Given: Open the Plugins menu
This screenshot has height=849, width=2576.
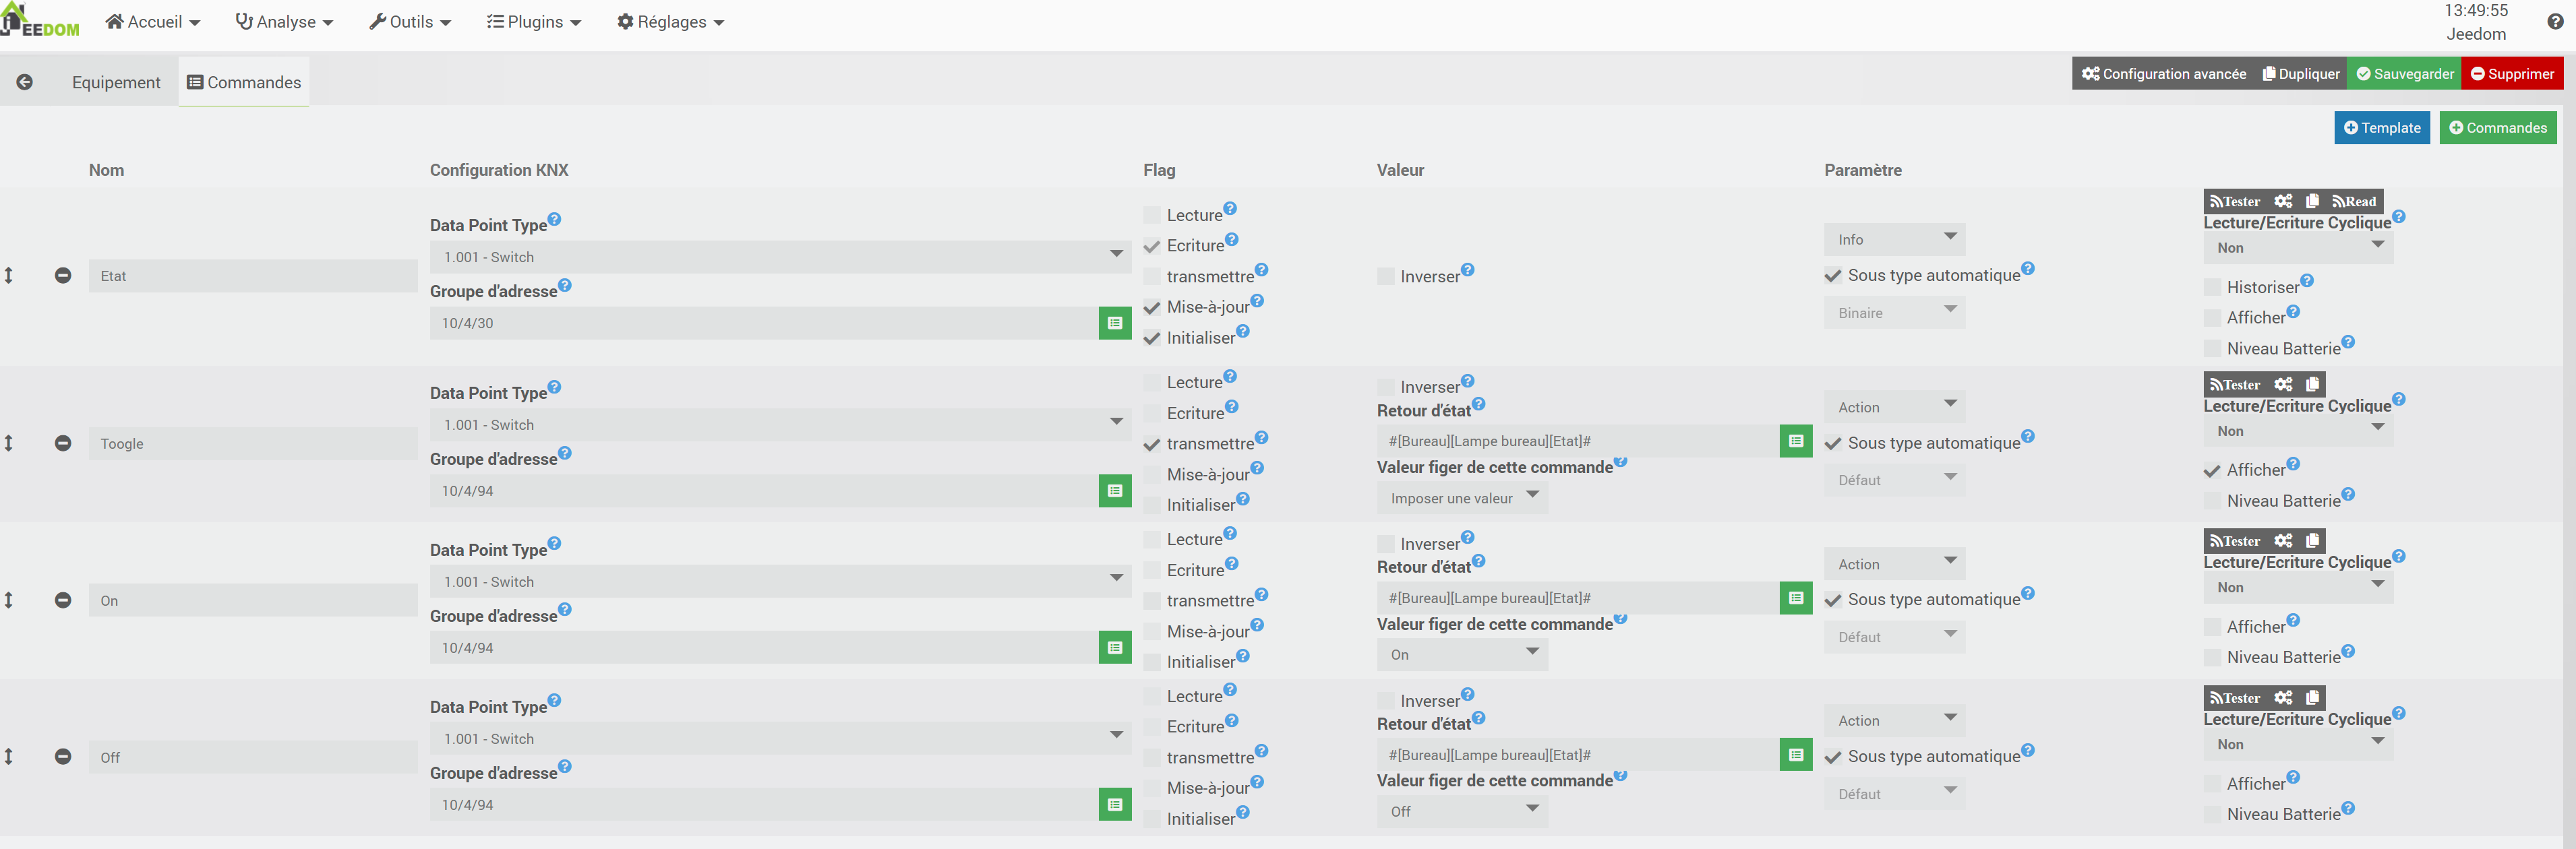Looking at the screenshot, I should pyautogui.click(x=534, y=22).
